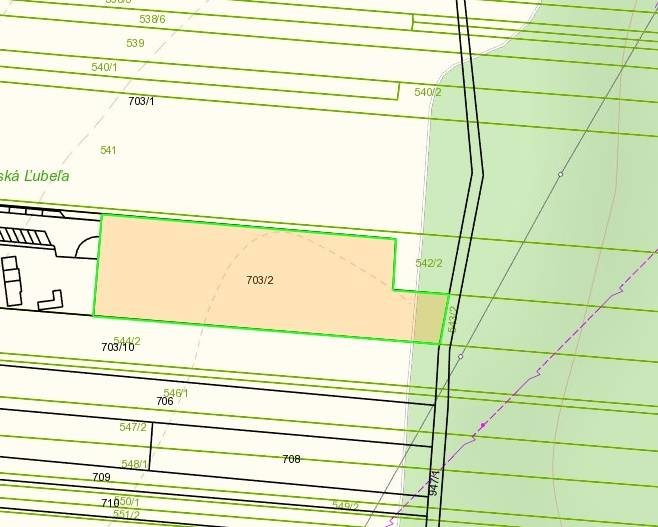Click parcel number 706

click(x=165, y=401)
